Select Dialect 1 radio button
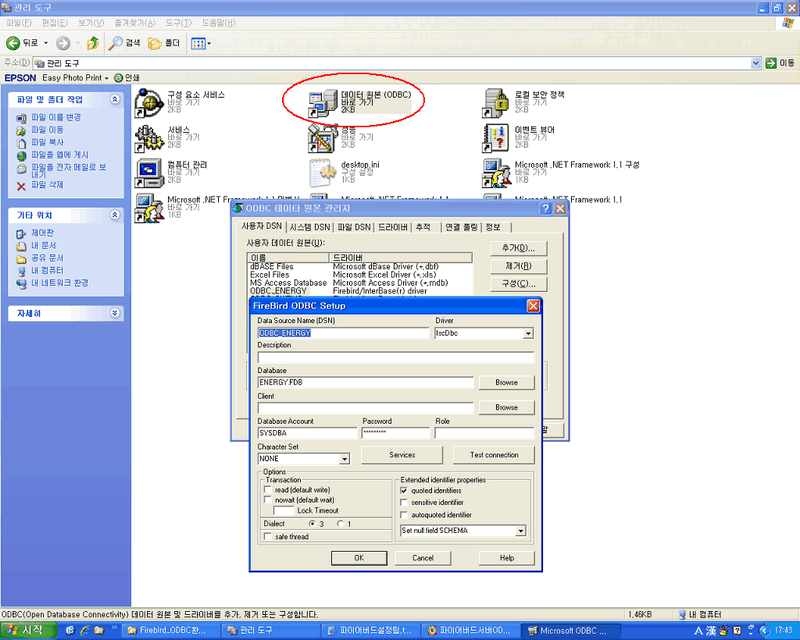800x640 pixels. [x=340, y=524]
